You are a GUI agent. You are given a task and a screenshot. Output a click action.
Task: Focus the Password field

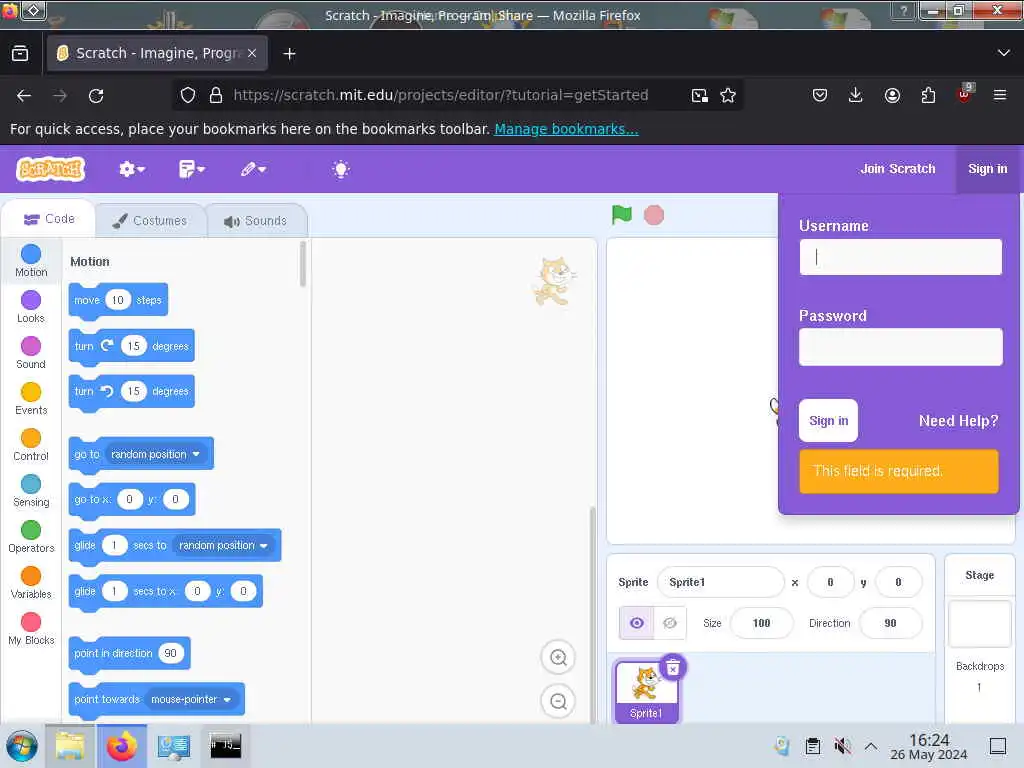pyautogui.click(x=901, y=347)
